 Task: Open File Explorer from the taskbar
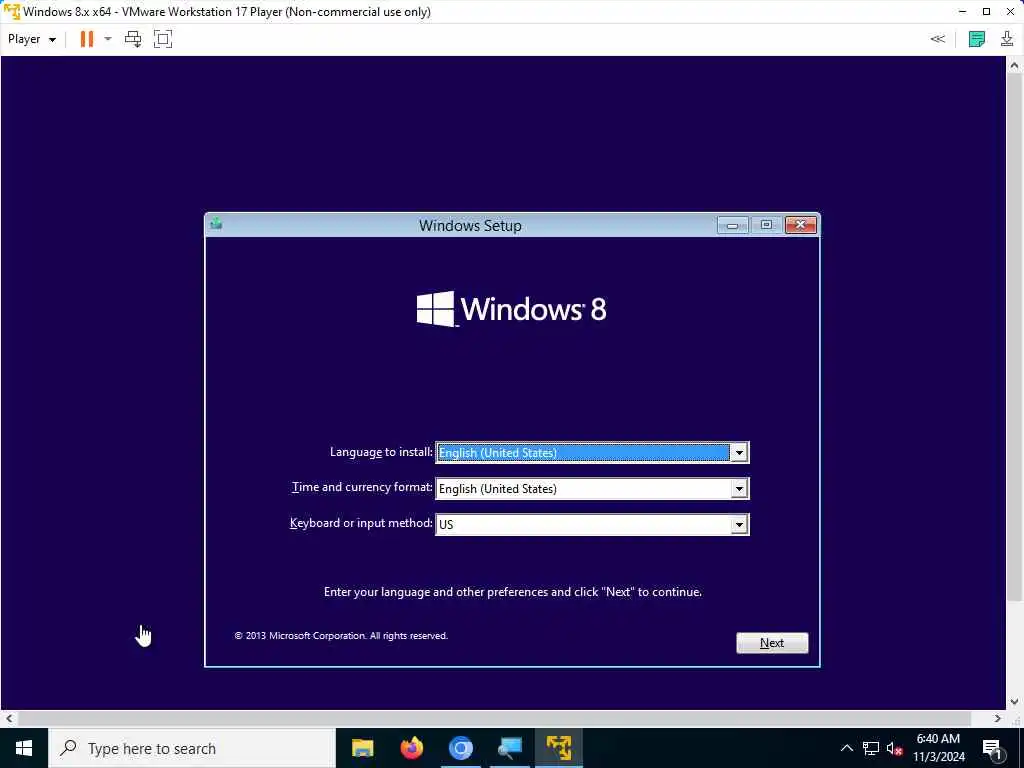pos(362,748)
